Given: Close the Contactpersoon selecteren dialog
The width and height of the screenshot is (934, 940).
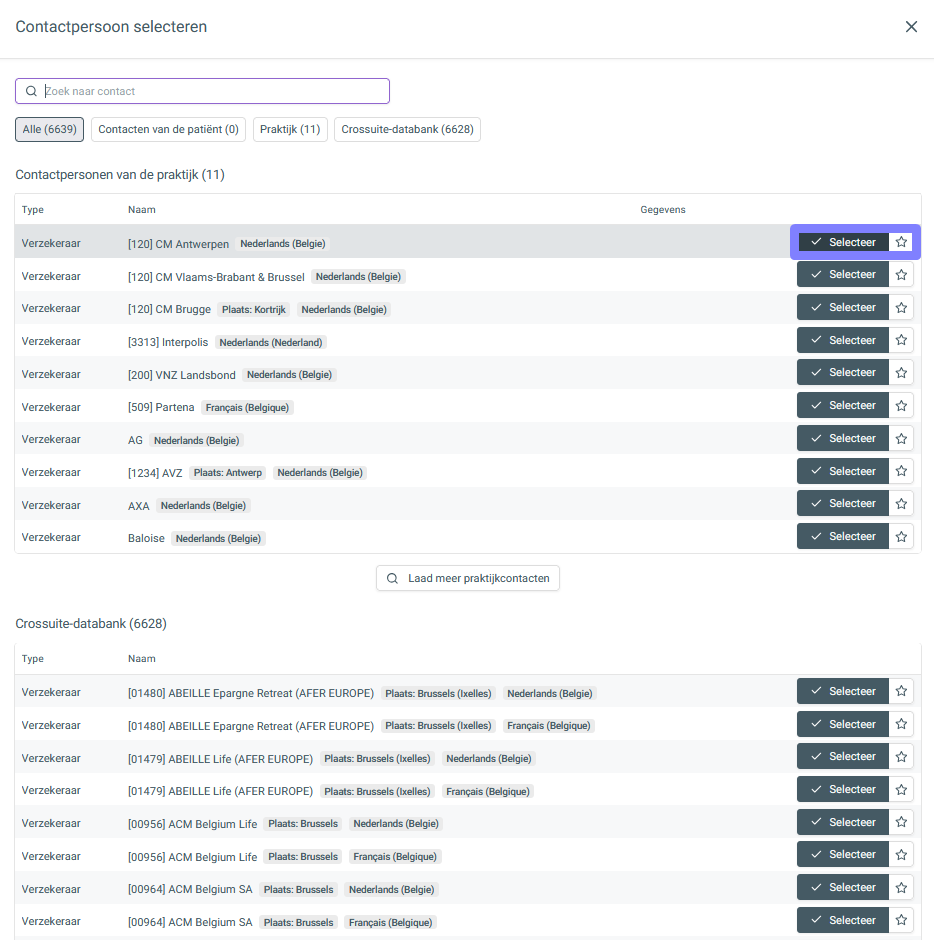Looking at the screenshot, I should [911, 26].
